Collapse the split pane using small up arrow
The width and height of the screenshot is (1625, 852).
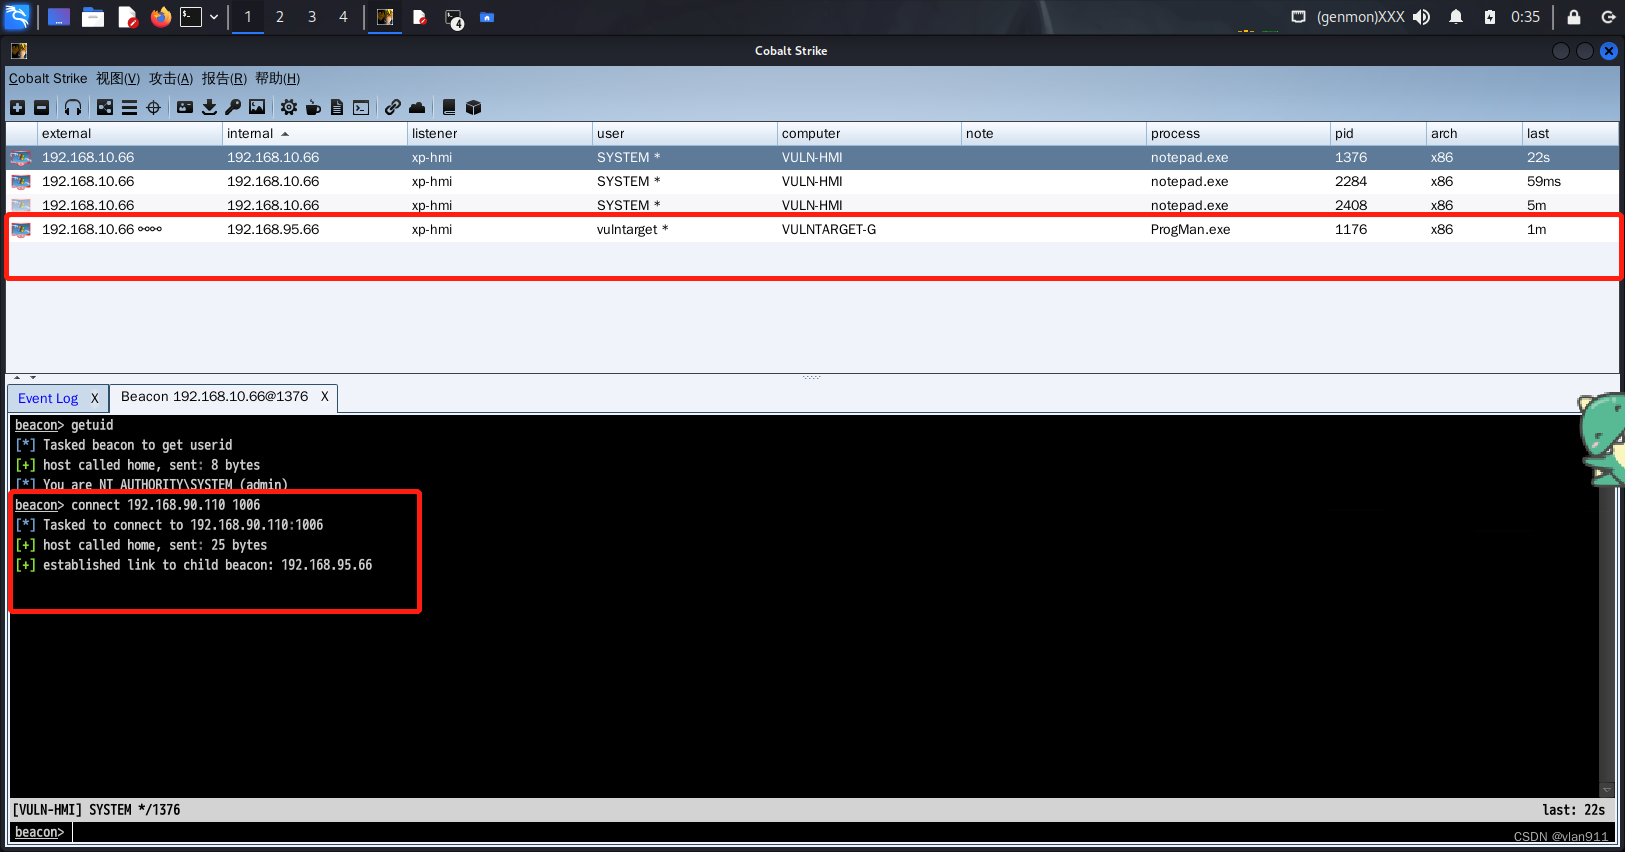point(17,378)
